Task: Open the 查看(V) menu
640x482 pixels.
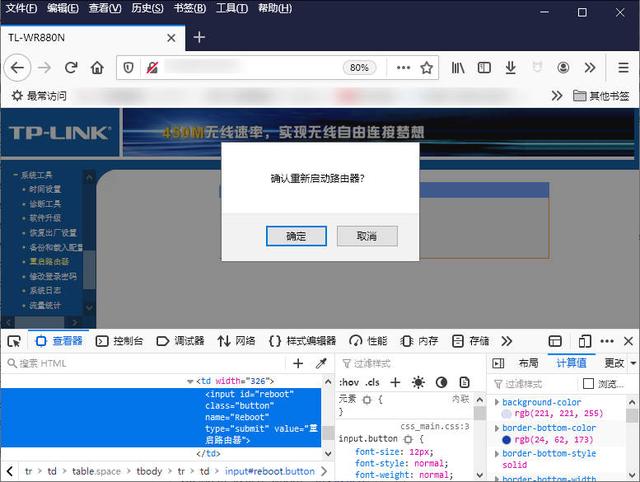Action: point(105,8)
